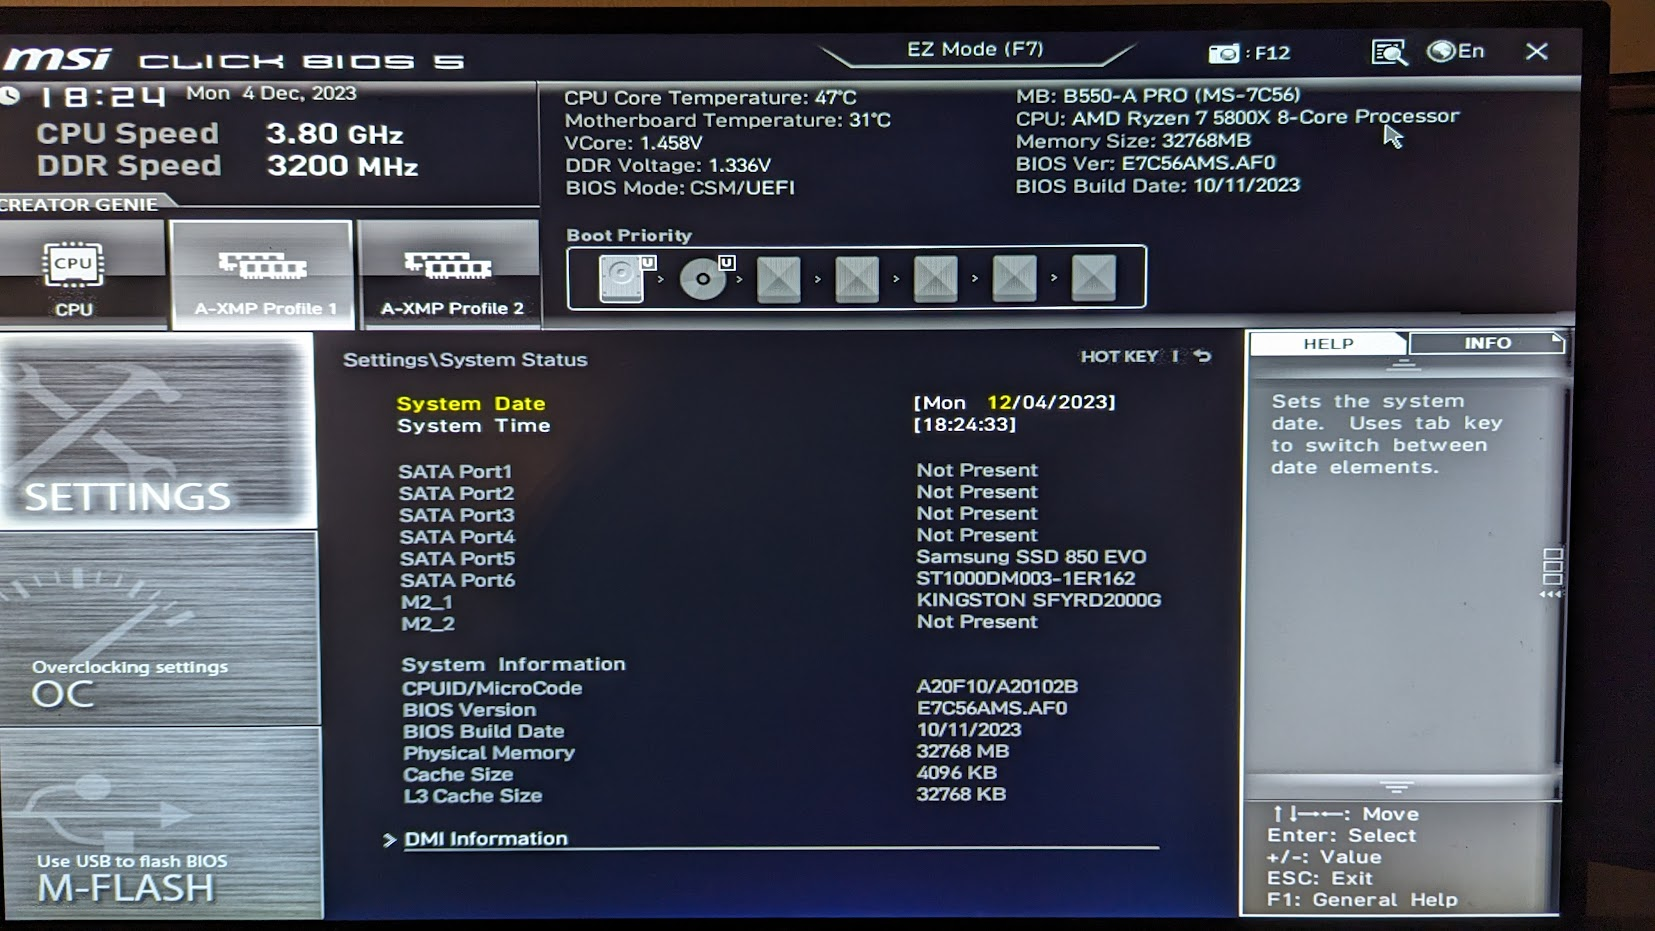This screenshot has width=1655, height=931.
Task: Click KINGSTON SFYRD2000G drive entry
Action: pos(1038,600)
